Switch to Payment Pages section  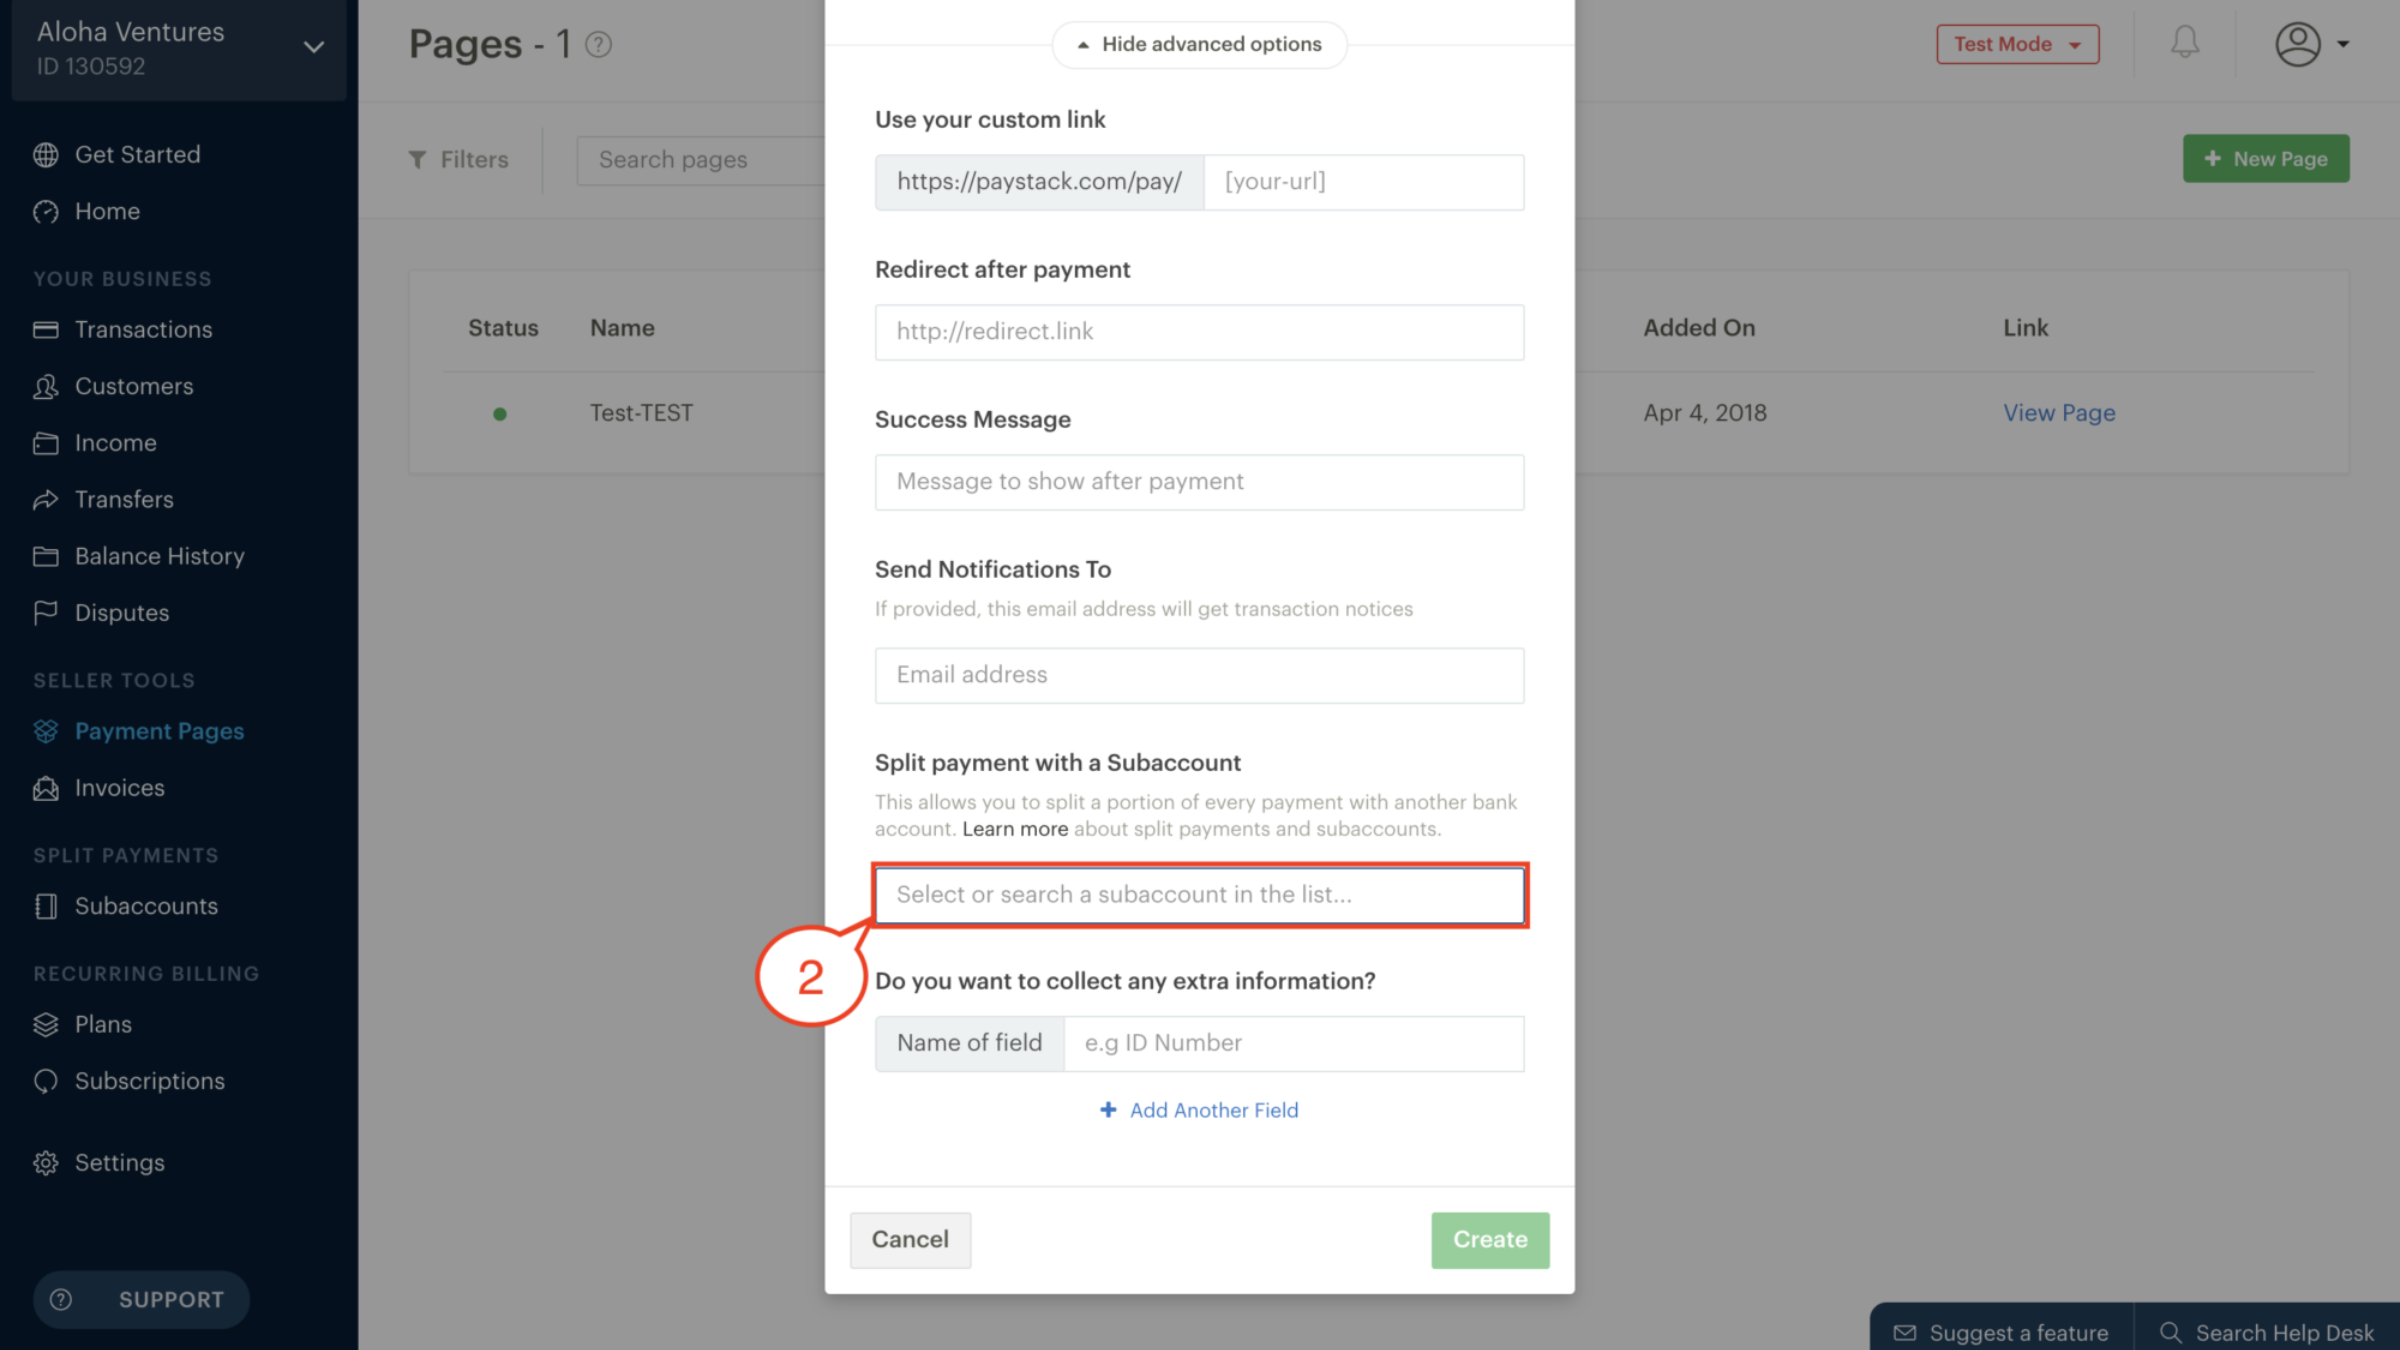(x=158, y=731)
